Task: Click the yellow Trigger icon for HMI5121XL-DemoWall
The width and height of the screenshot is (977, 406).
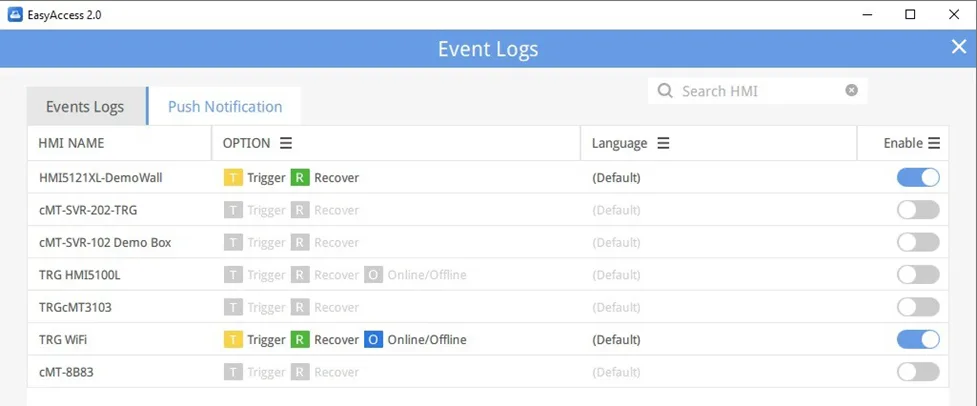Action: pos(232,177)
